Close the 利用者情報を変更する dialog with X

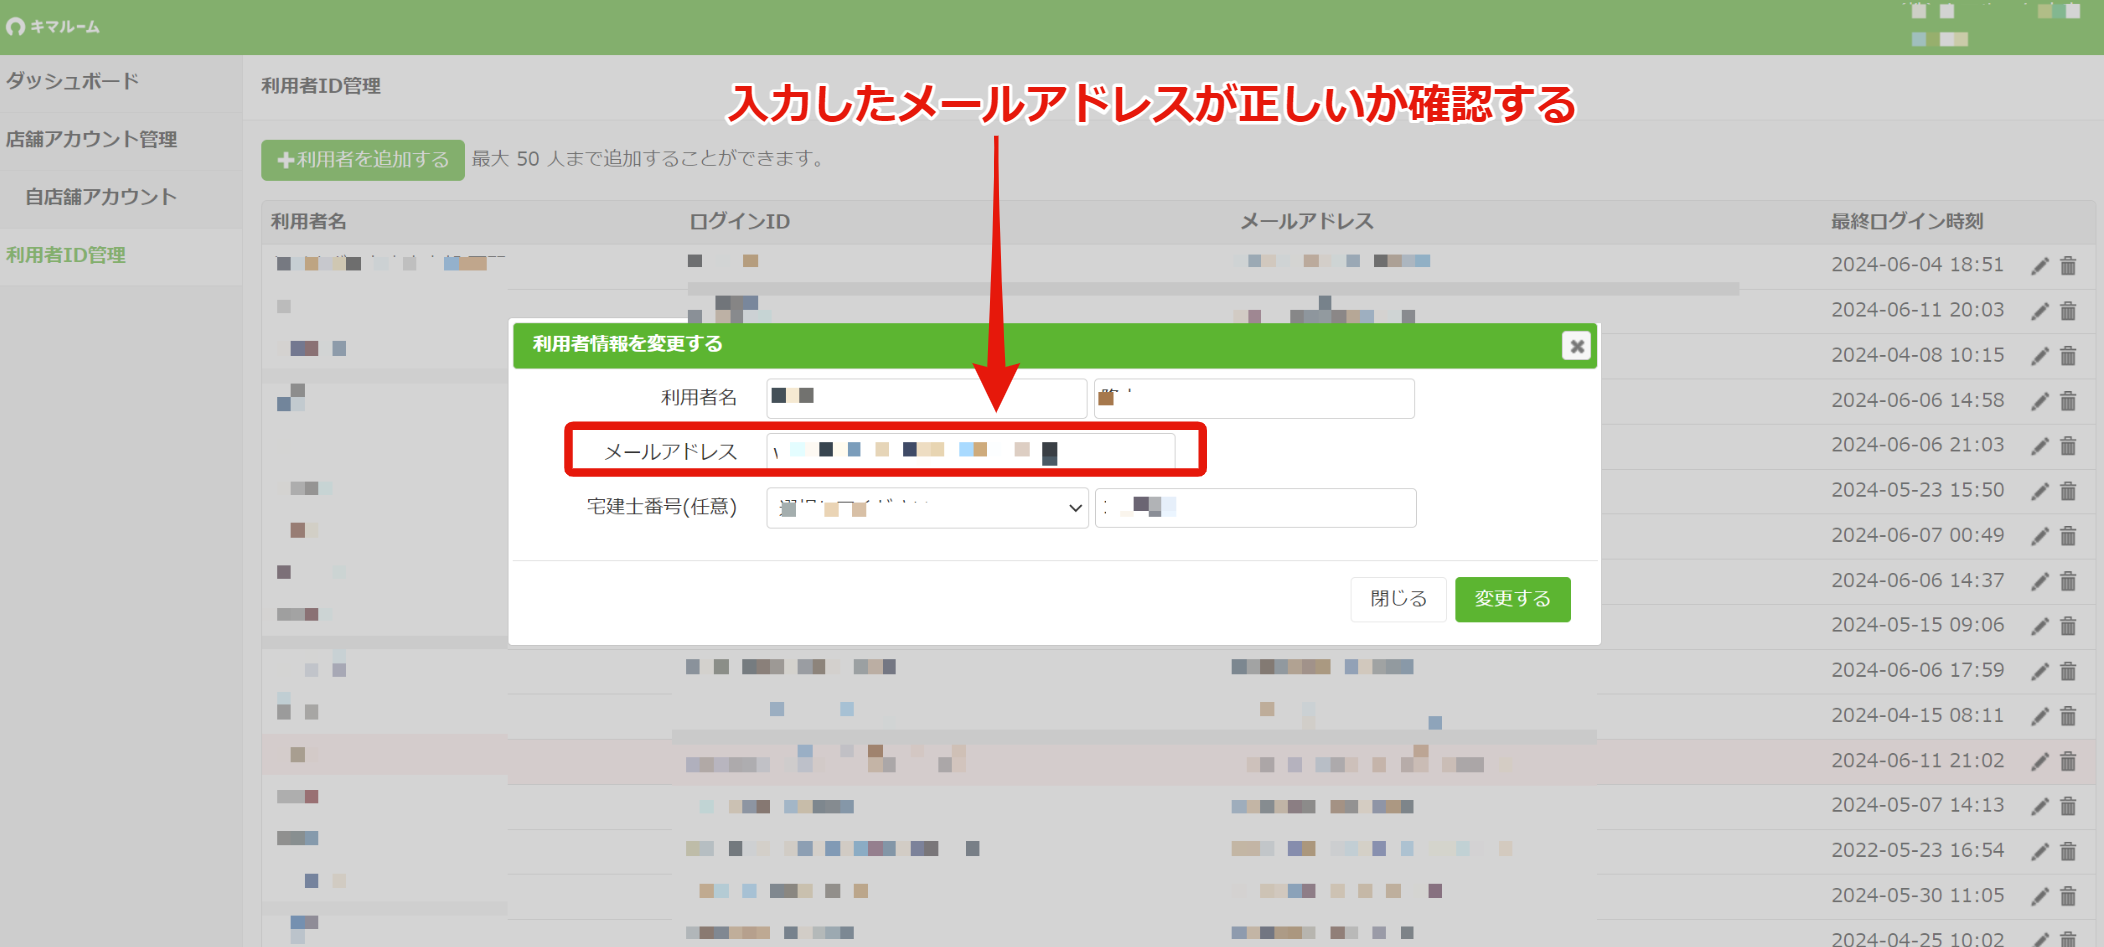(x=1576, y=346)
